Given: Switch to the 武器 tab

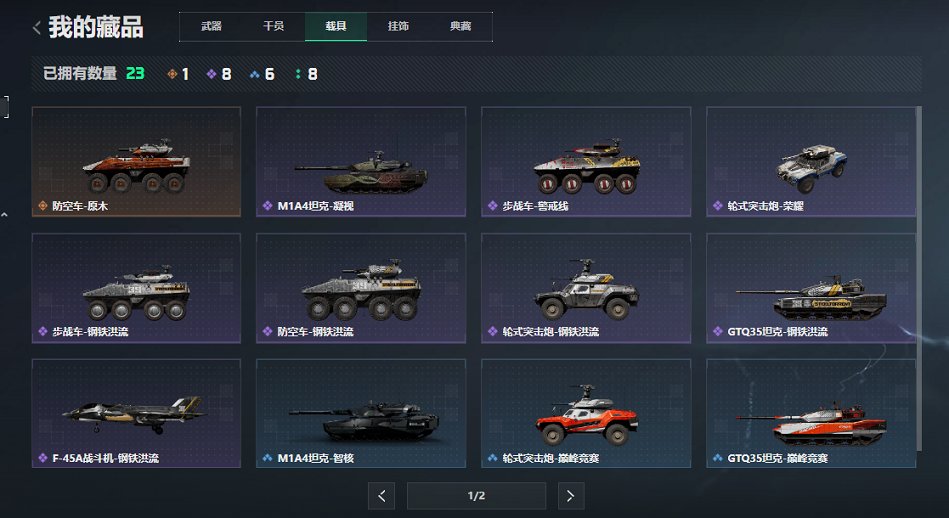Looking at the screenshot, I should (x=211, y=26).
